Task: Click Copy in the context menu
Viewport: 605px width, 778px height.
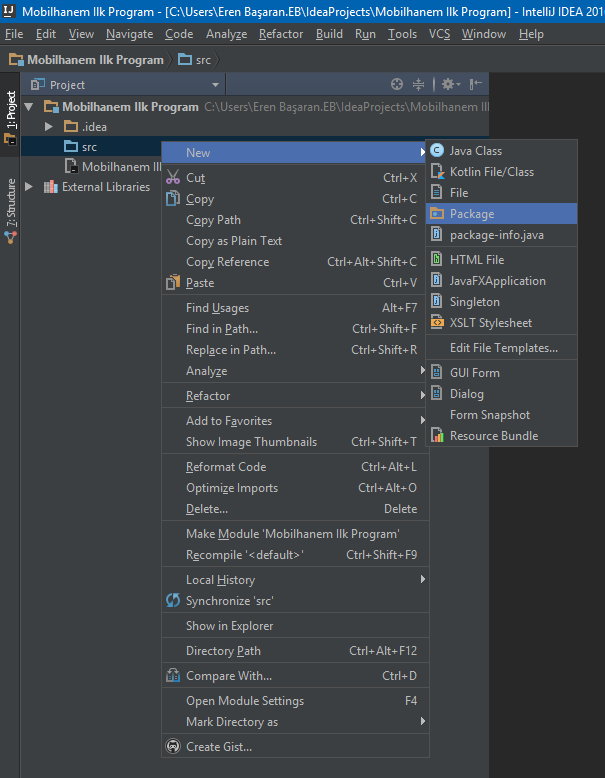Action: [295, 199]
